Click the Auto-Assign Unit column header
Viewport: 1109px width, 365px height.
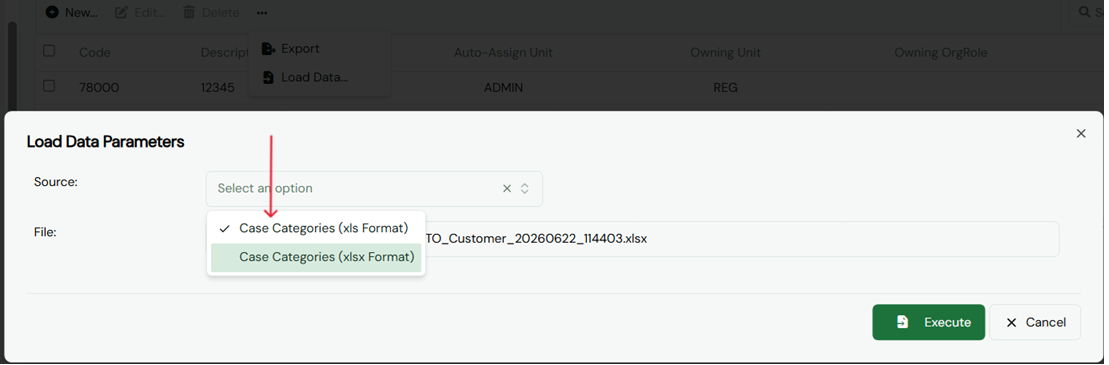[503, 52]
